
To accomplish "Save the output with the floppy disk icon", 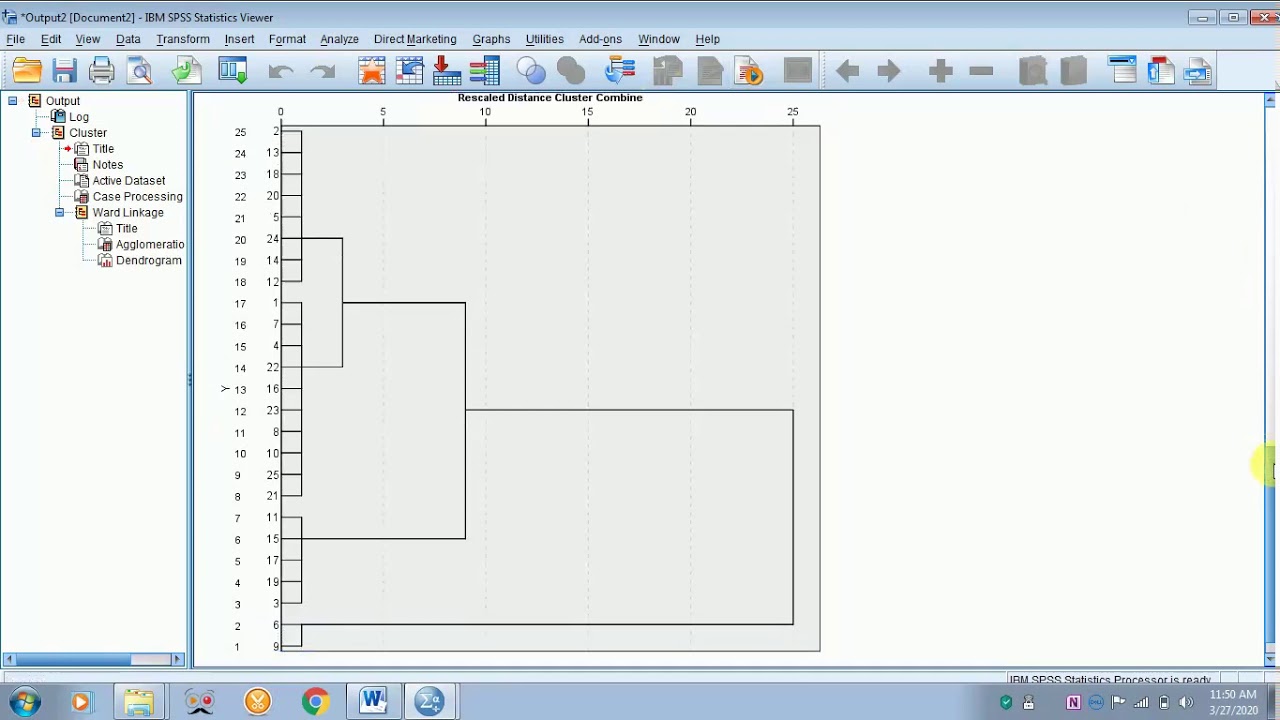I will pos(65,71).
